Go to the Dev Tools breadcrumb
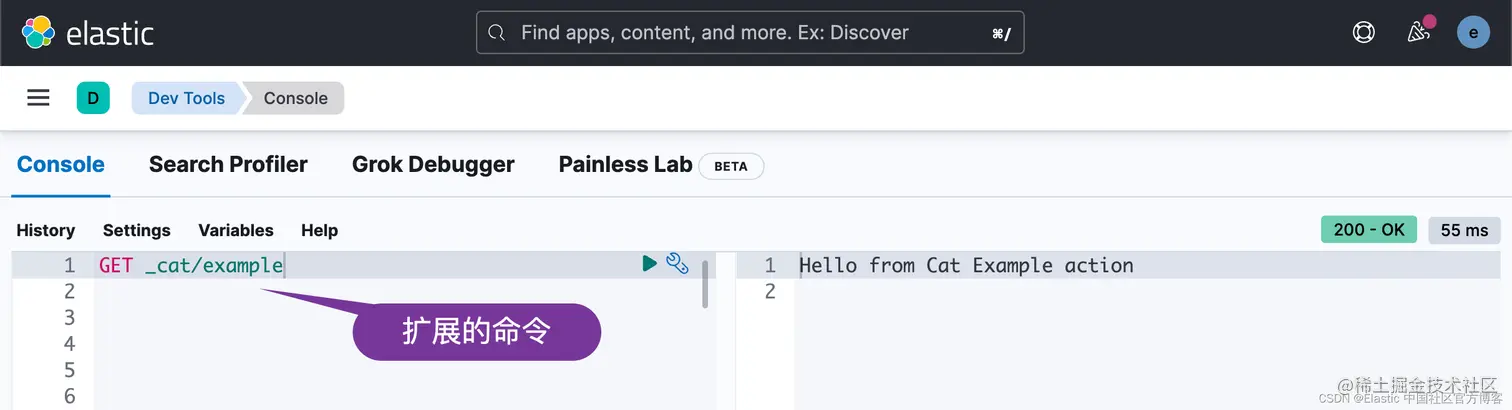Image resolution: width=1512 pixels, height=410 pixels. tap(186, 98)
